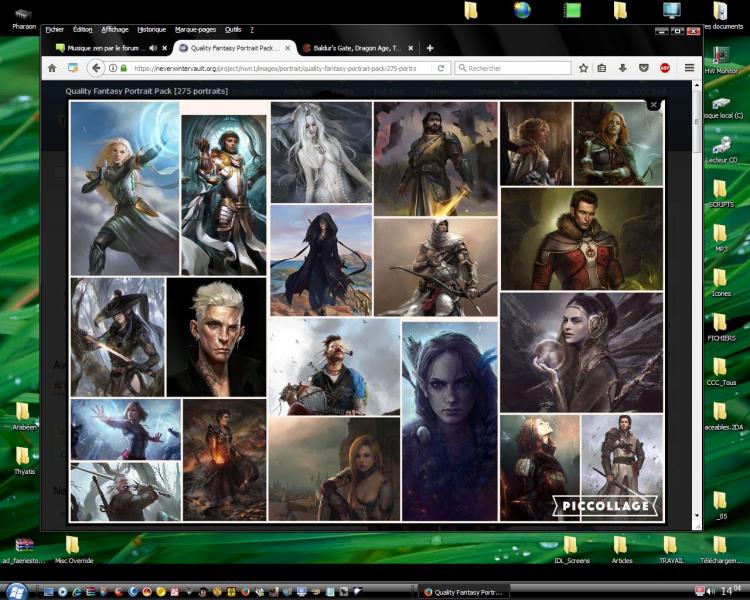750x600 pixels.
Task: Launch Internet Explorer from quick launch bar
Action: point(77,592)
